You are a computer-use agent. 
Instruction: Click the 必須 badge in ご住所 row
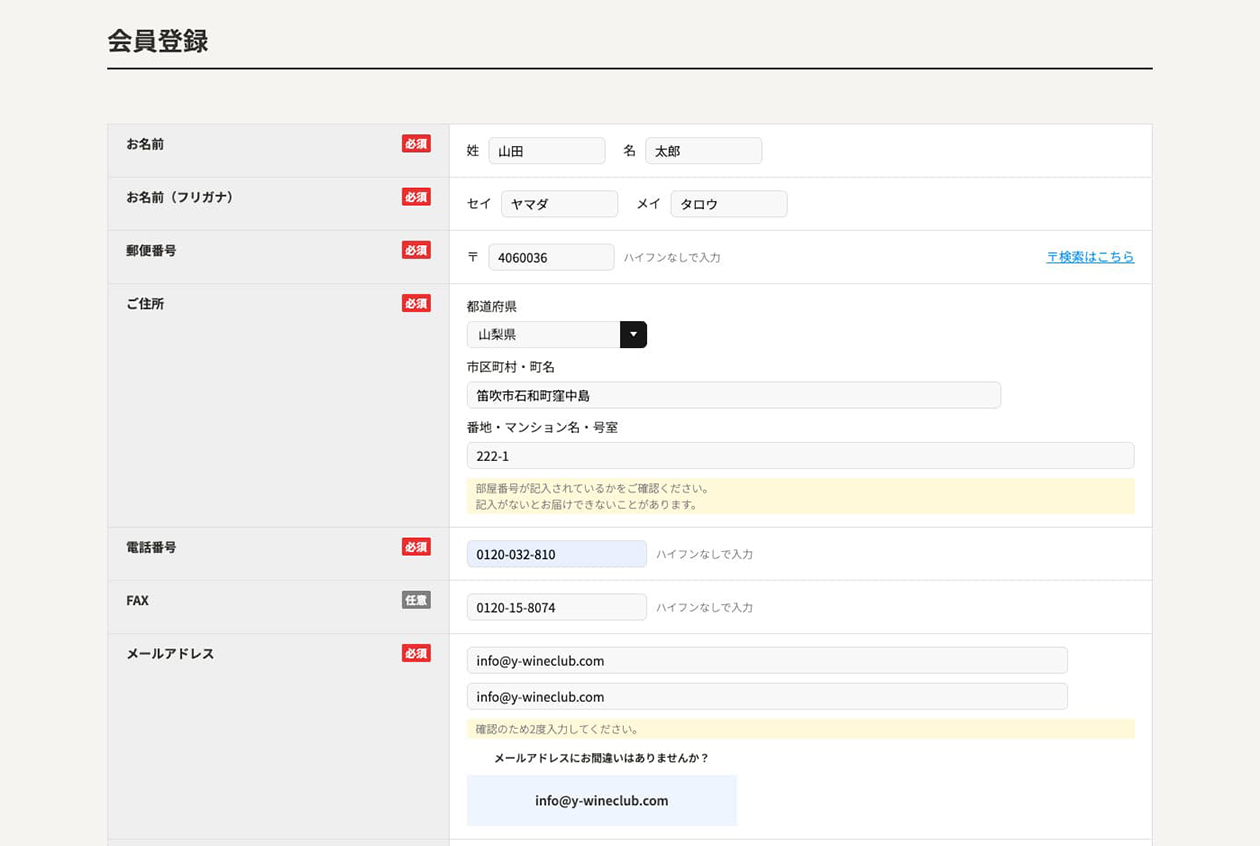[416, 303]
